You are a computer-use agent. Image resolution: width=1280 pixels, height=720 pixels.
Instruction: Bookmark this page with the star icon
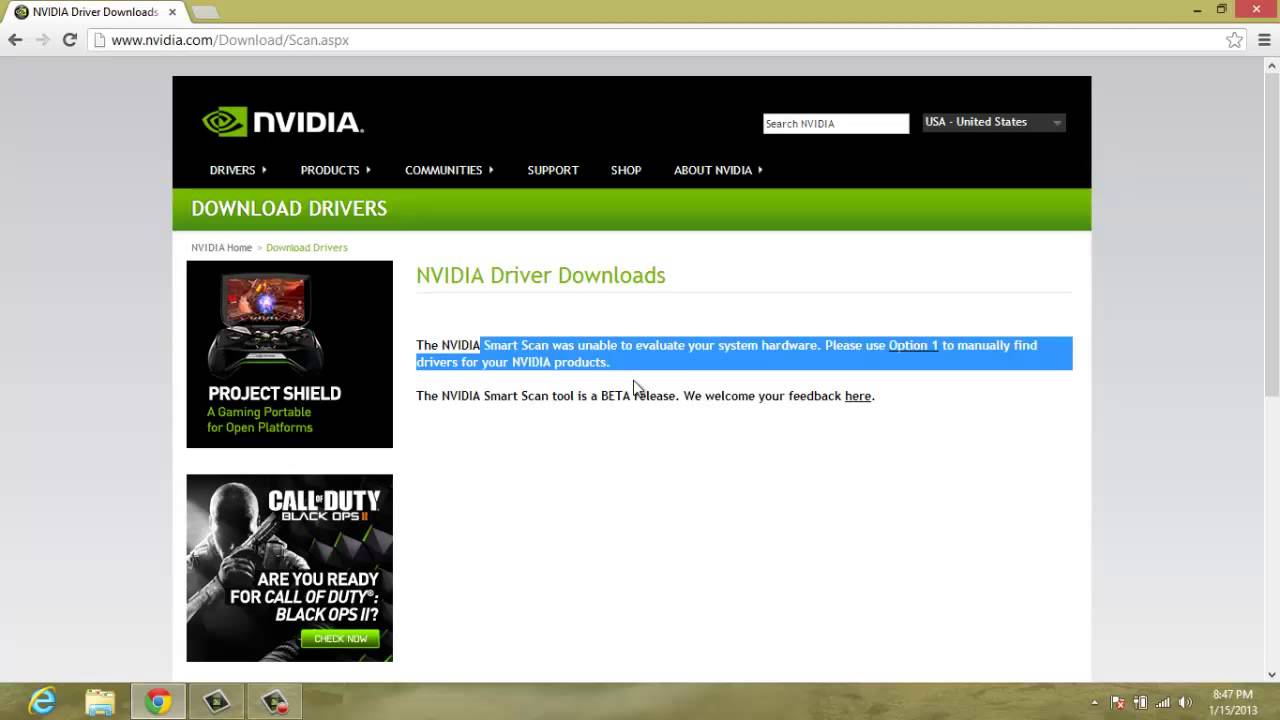[x=1234, y=40]
